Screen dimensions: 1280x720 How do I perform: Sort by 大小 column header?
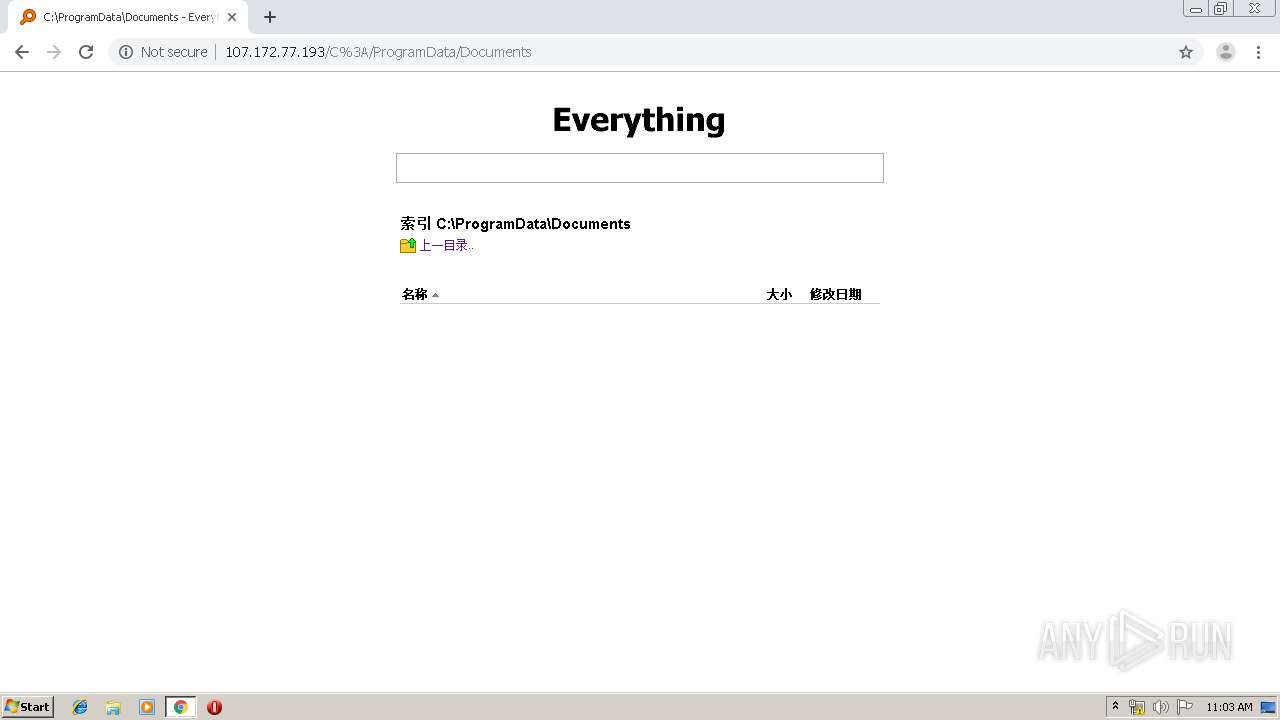[x=779, y=294]
